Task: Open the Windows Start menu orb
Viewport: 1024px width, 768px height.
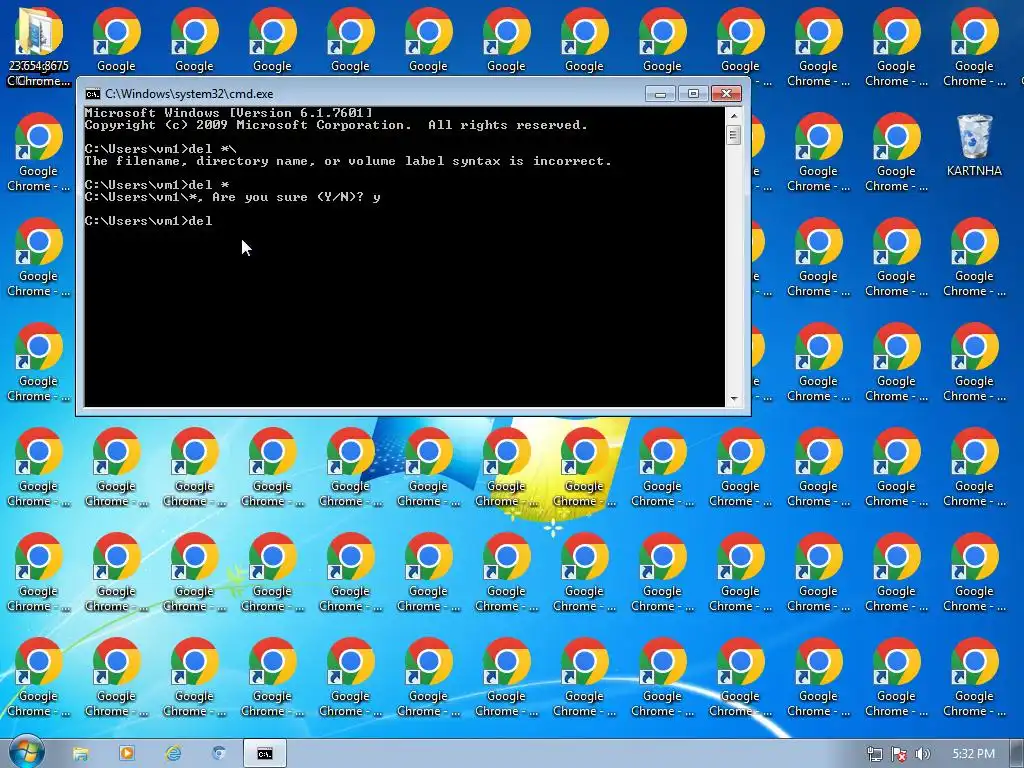Action: (26, 752)
